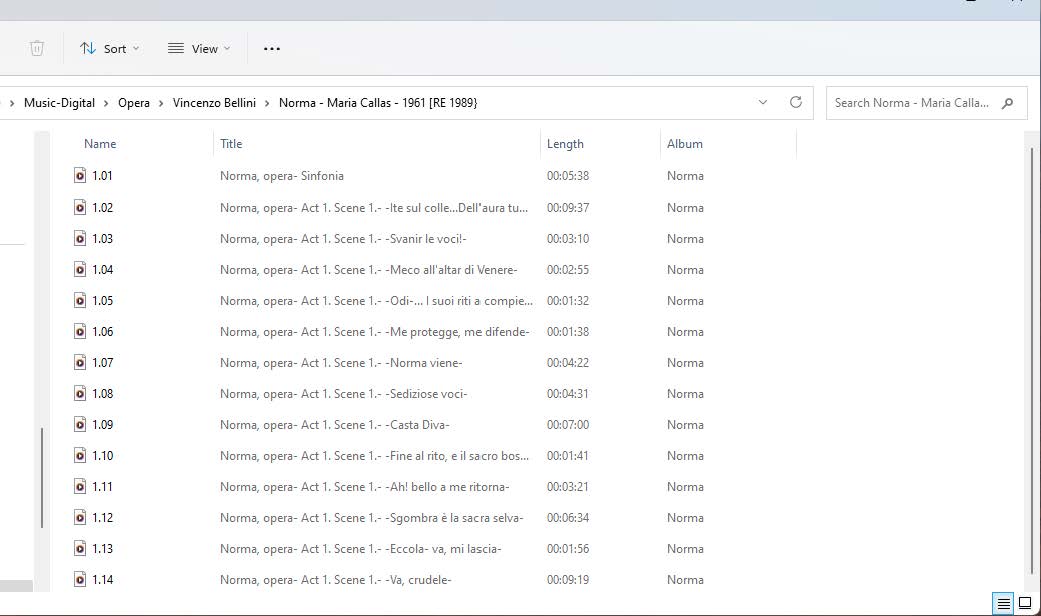Navigate to Opera folder in breadcrumb
This screenshot has height=616, width=1041.
click(134, 103)
